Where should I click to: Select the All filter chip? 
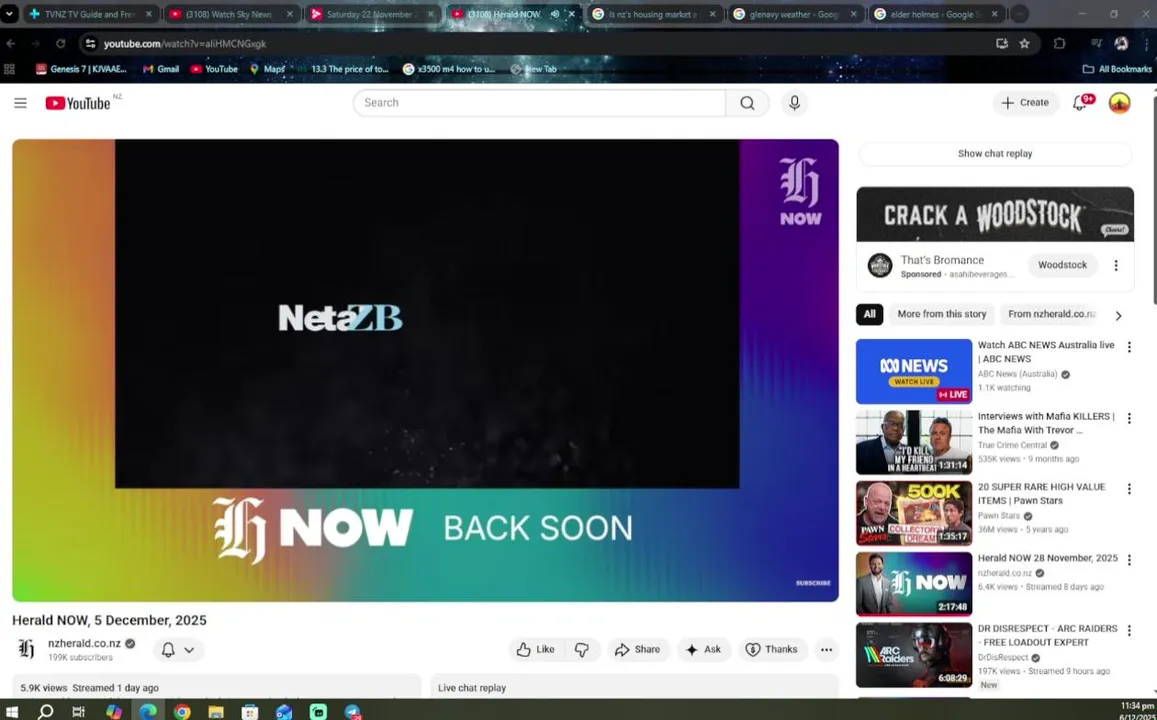[x=869, y=314]
